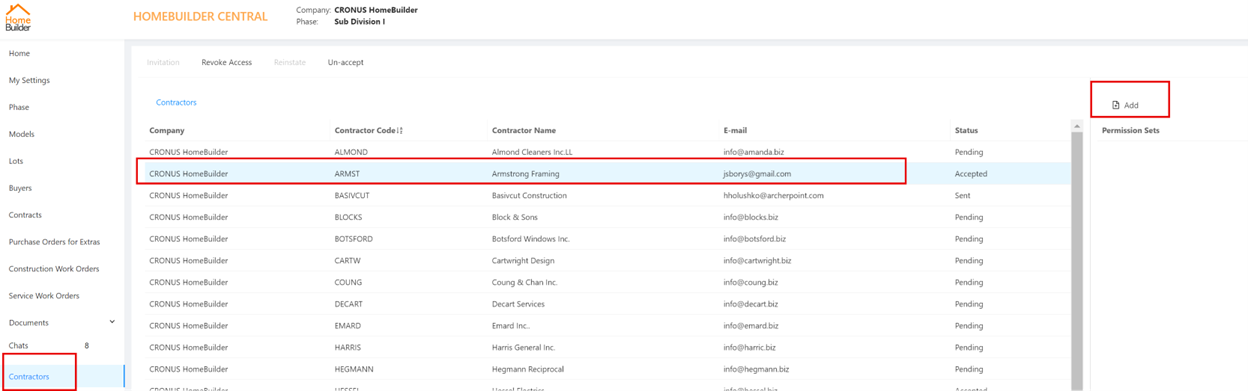
Task: Click the E-mail column header
Action: pos(735,130)
